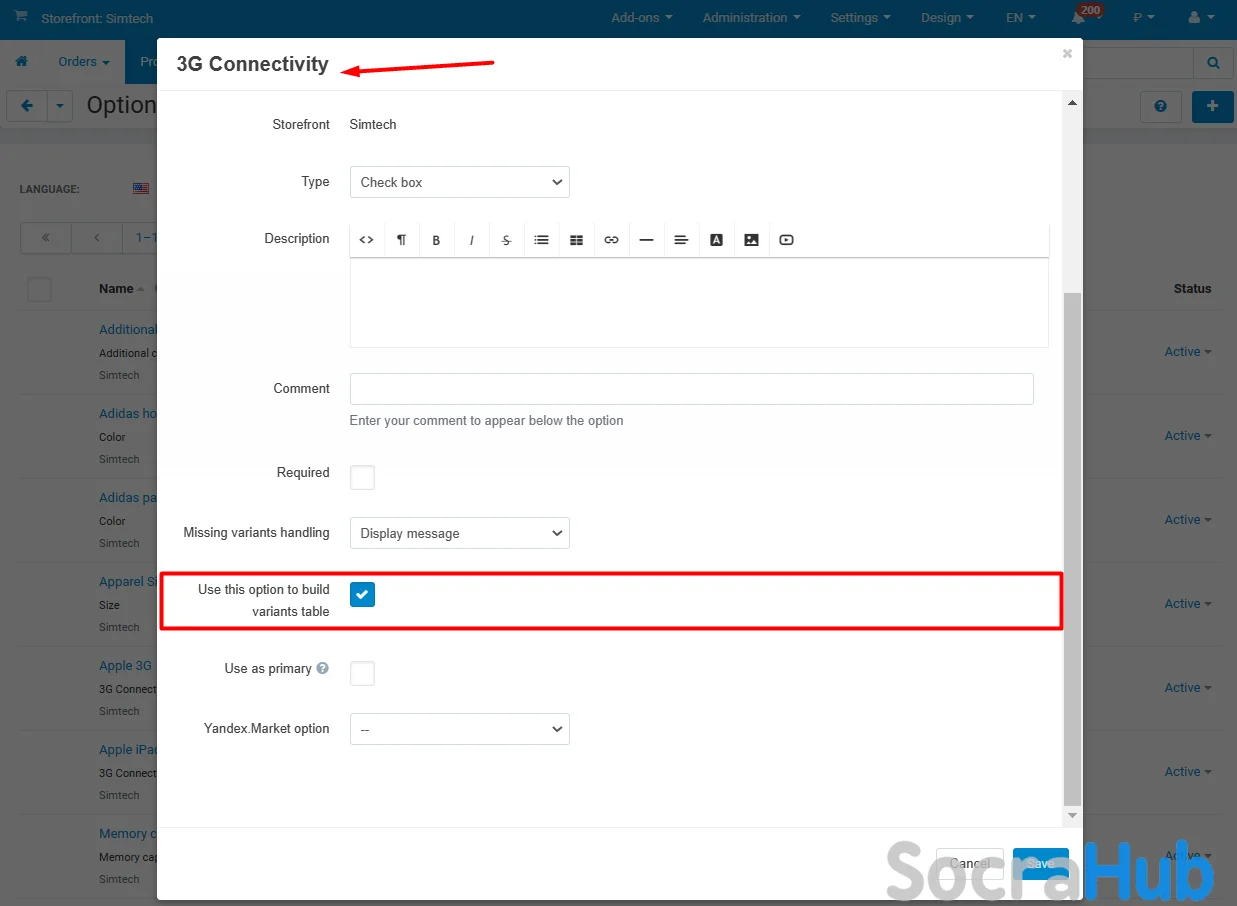Insert a link in description editor
The image size is (1237, 906).
(611, 240)
